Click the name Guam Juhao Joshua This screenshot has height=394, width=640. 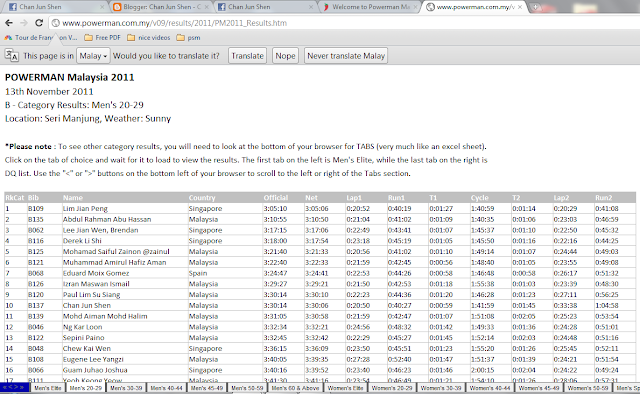pyautogui.click(x=95, y=370)
